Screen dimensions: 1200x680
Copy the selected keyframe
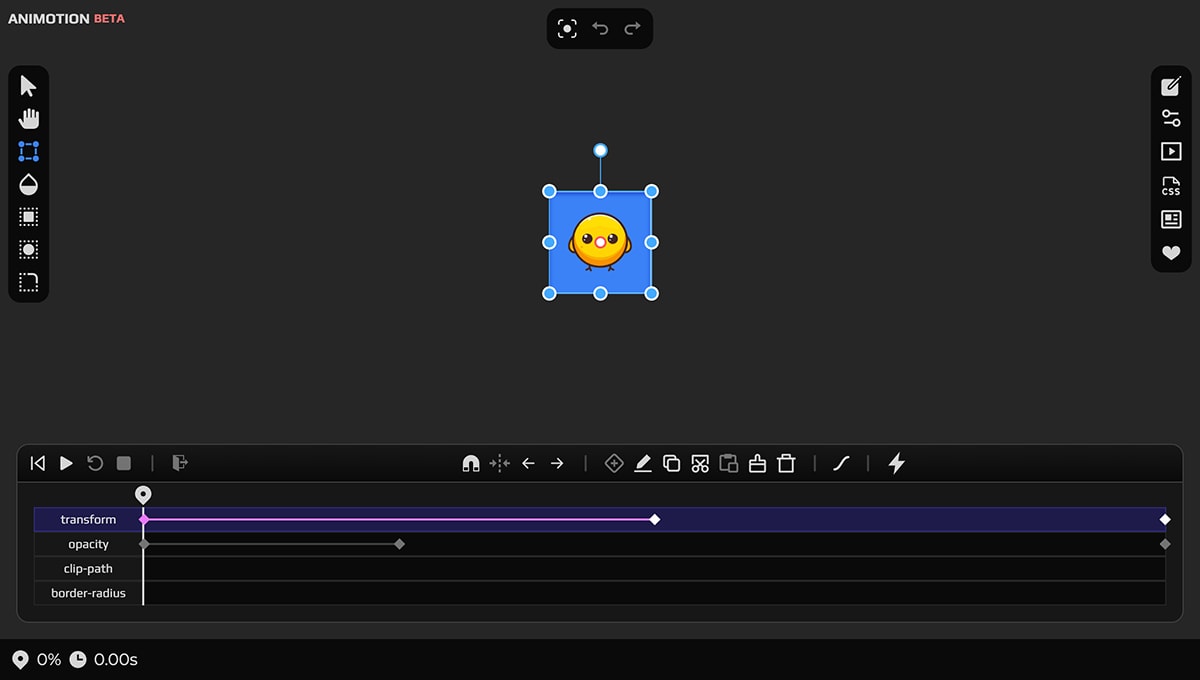672,463
